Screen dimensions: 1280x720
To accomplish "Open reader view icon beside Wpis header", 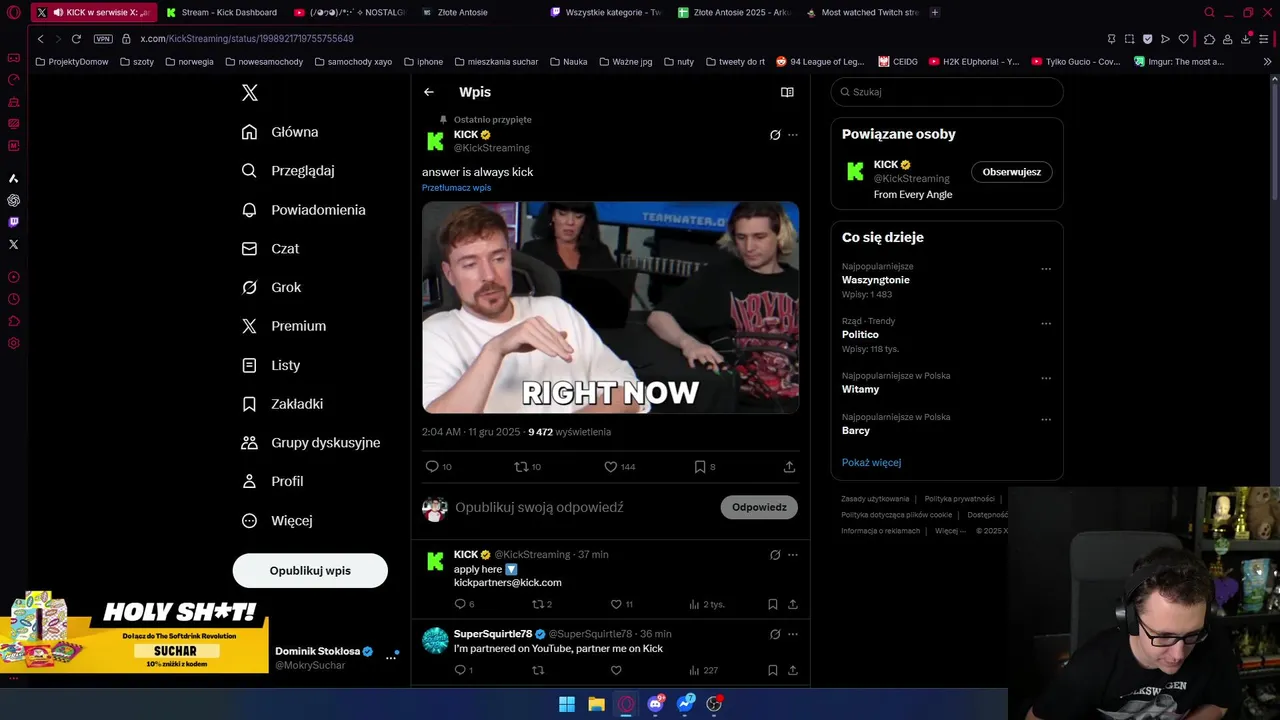I will (787, 92).
